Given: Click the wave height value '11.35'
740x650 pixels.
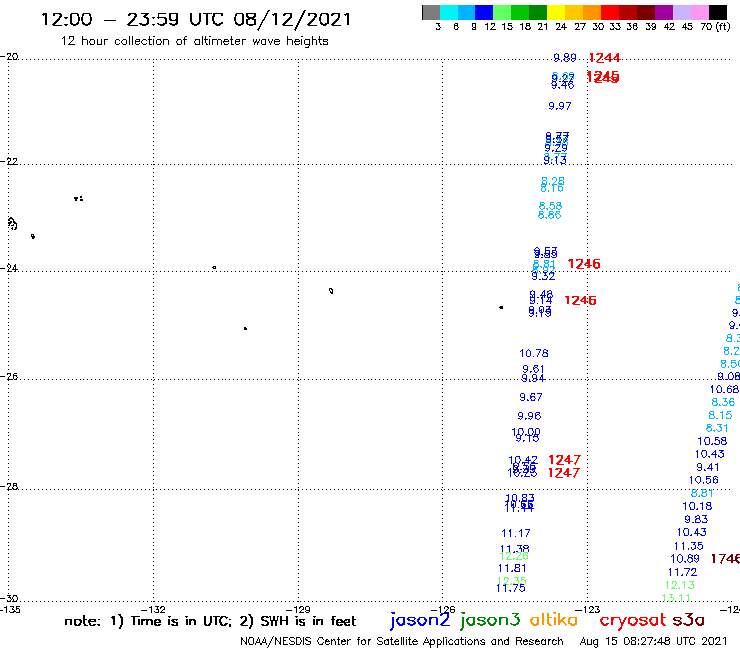Looking at the screenshot, I should [689, 546].
